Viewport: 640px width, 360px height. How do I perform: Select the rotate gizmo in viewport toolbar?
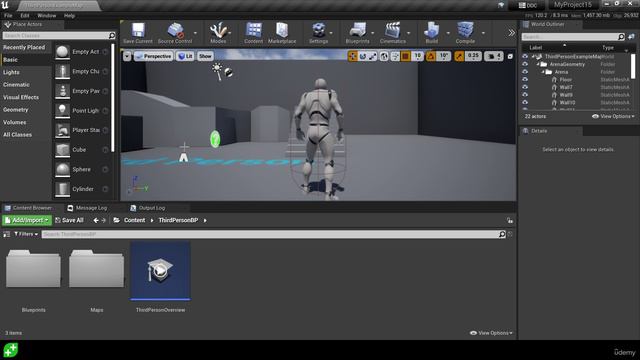click(362, 56)
